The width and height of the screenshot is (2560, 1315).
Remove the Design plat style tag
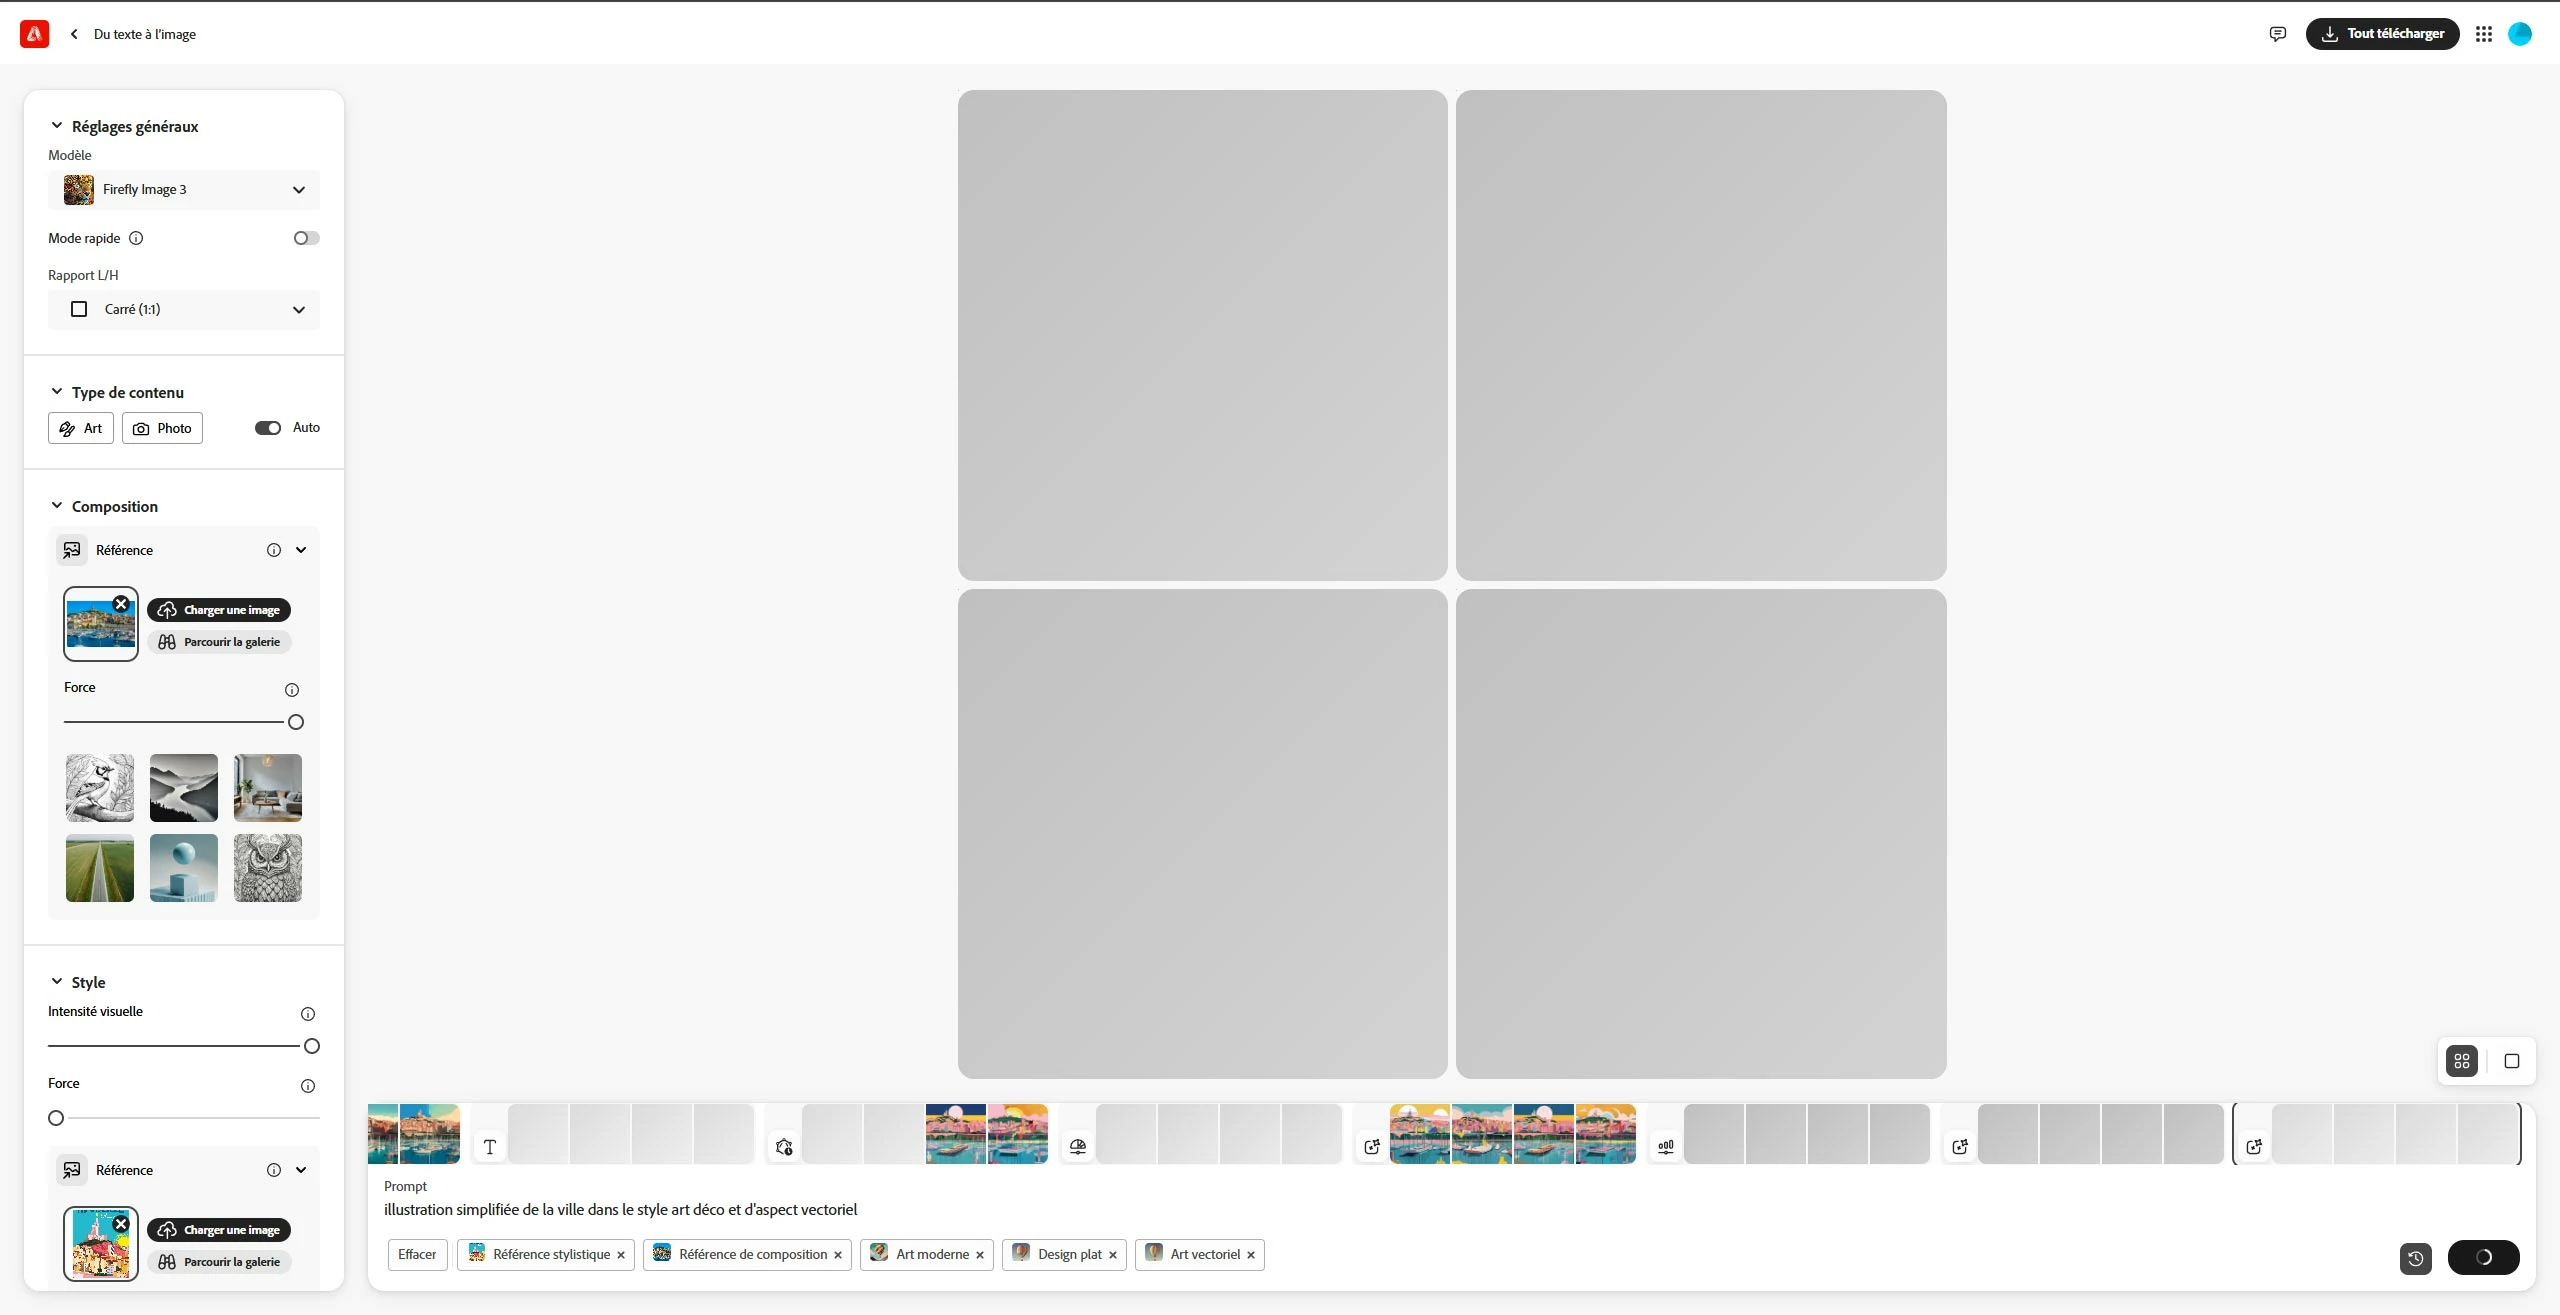[1113, 1255]
